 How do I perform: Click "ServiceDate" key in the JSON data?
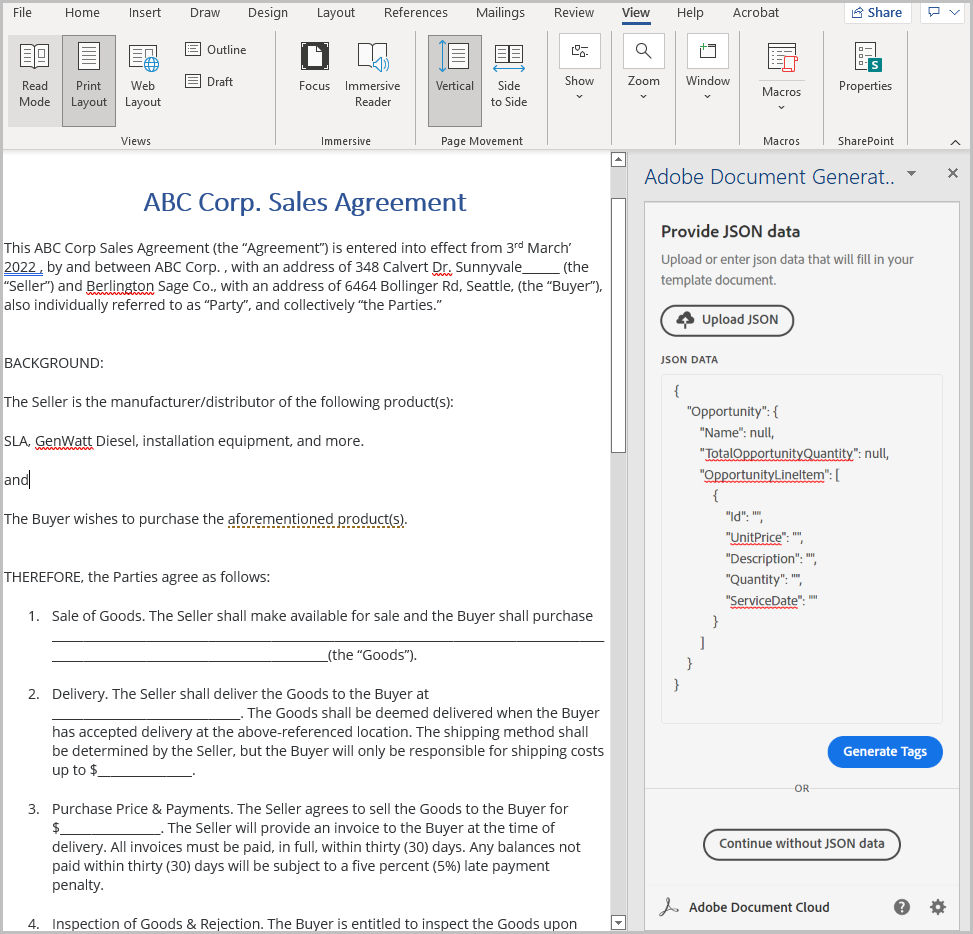pyautogui.click(x=764, y=601)
